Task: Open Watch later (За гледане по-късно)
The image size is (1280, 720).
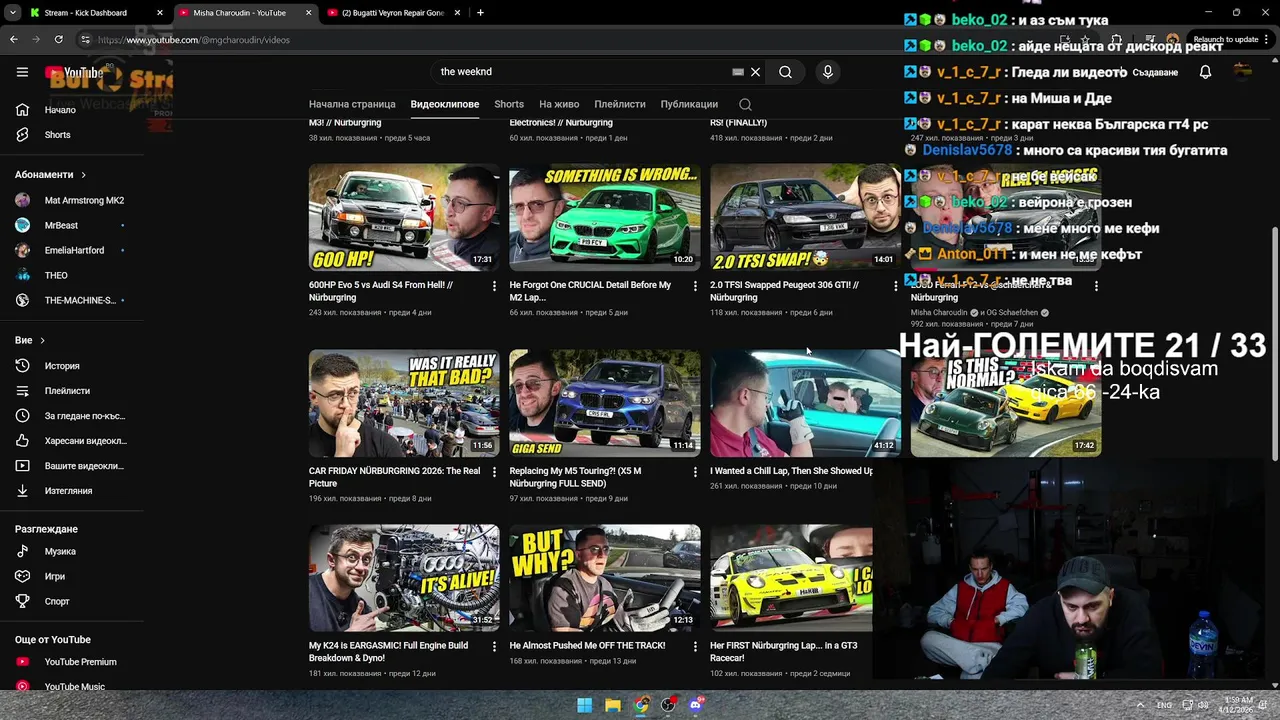Action: click(x=85, y=416)
